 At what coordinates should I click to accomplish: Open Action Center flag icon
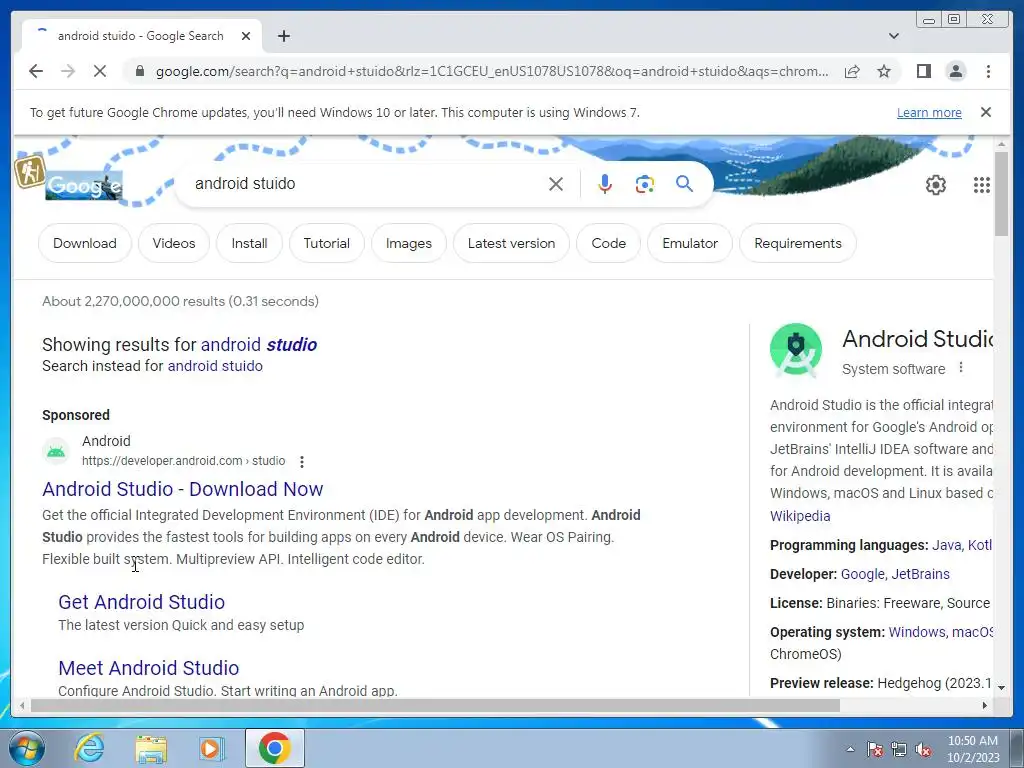(874, 749)
